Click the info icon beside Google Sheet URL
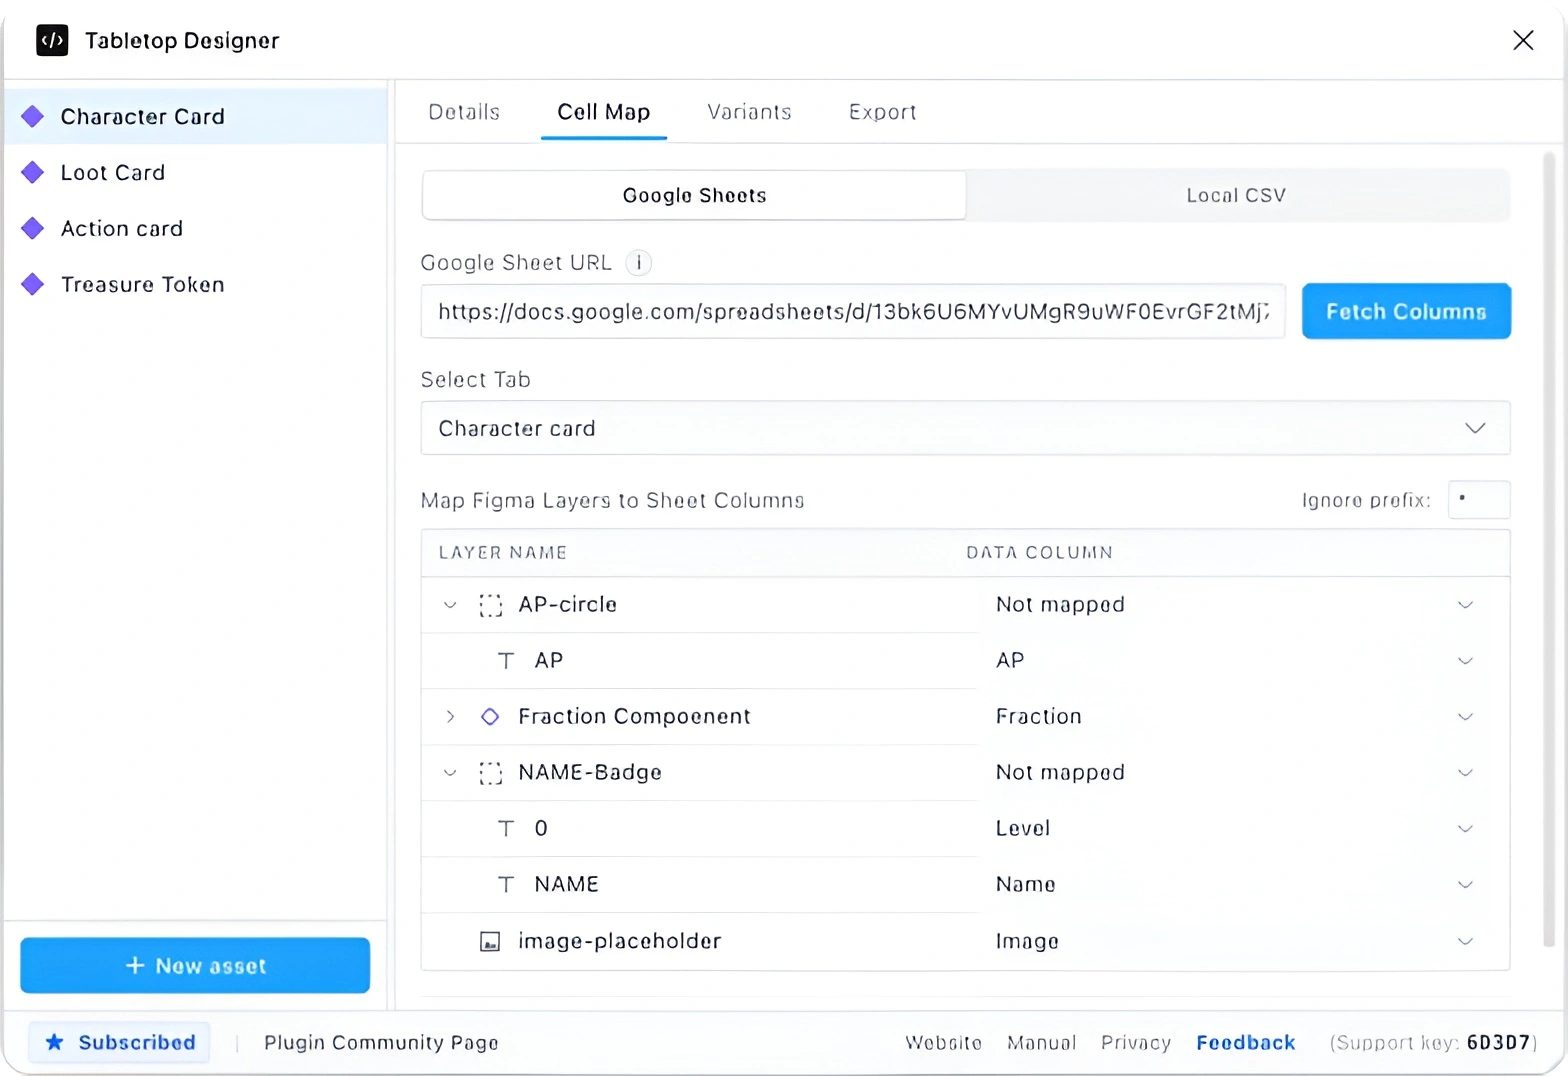 (638, 263)
